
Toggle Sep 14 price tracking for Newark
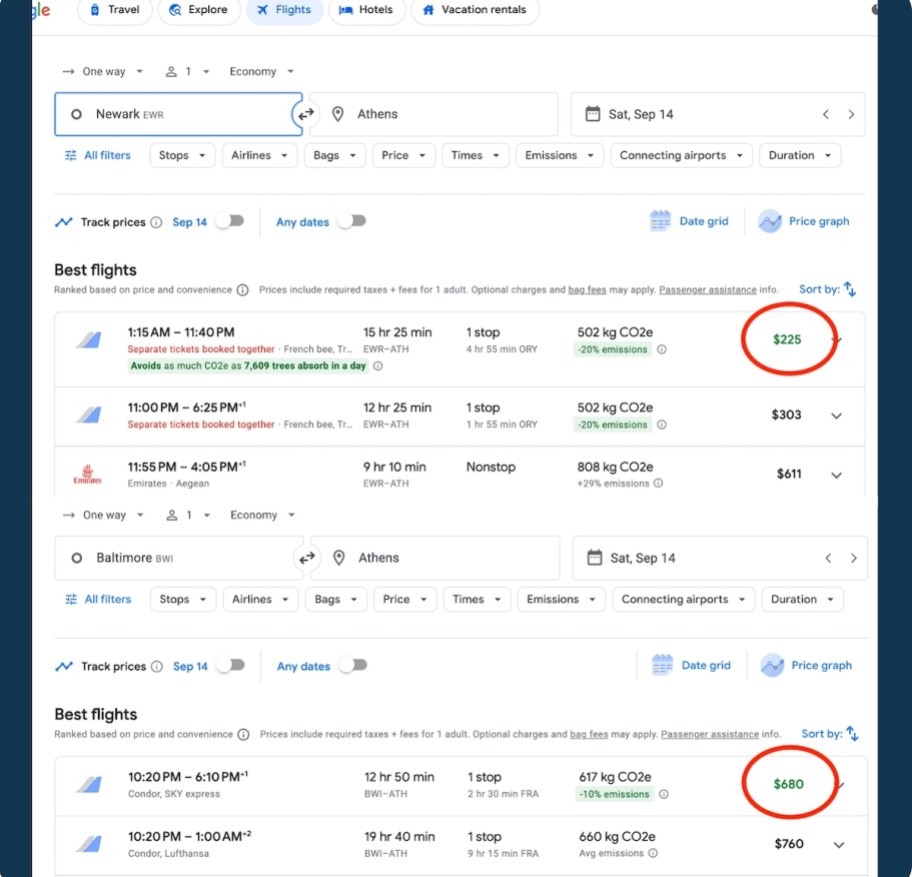pos(231,221)
